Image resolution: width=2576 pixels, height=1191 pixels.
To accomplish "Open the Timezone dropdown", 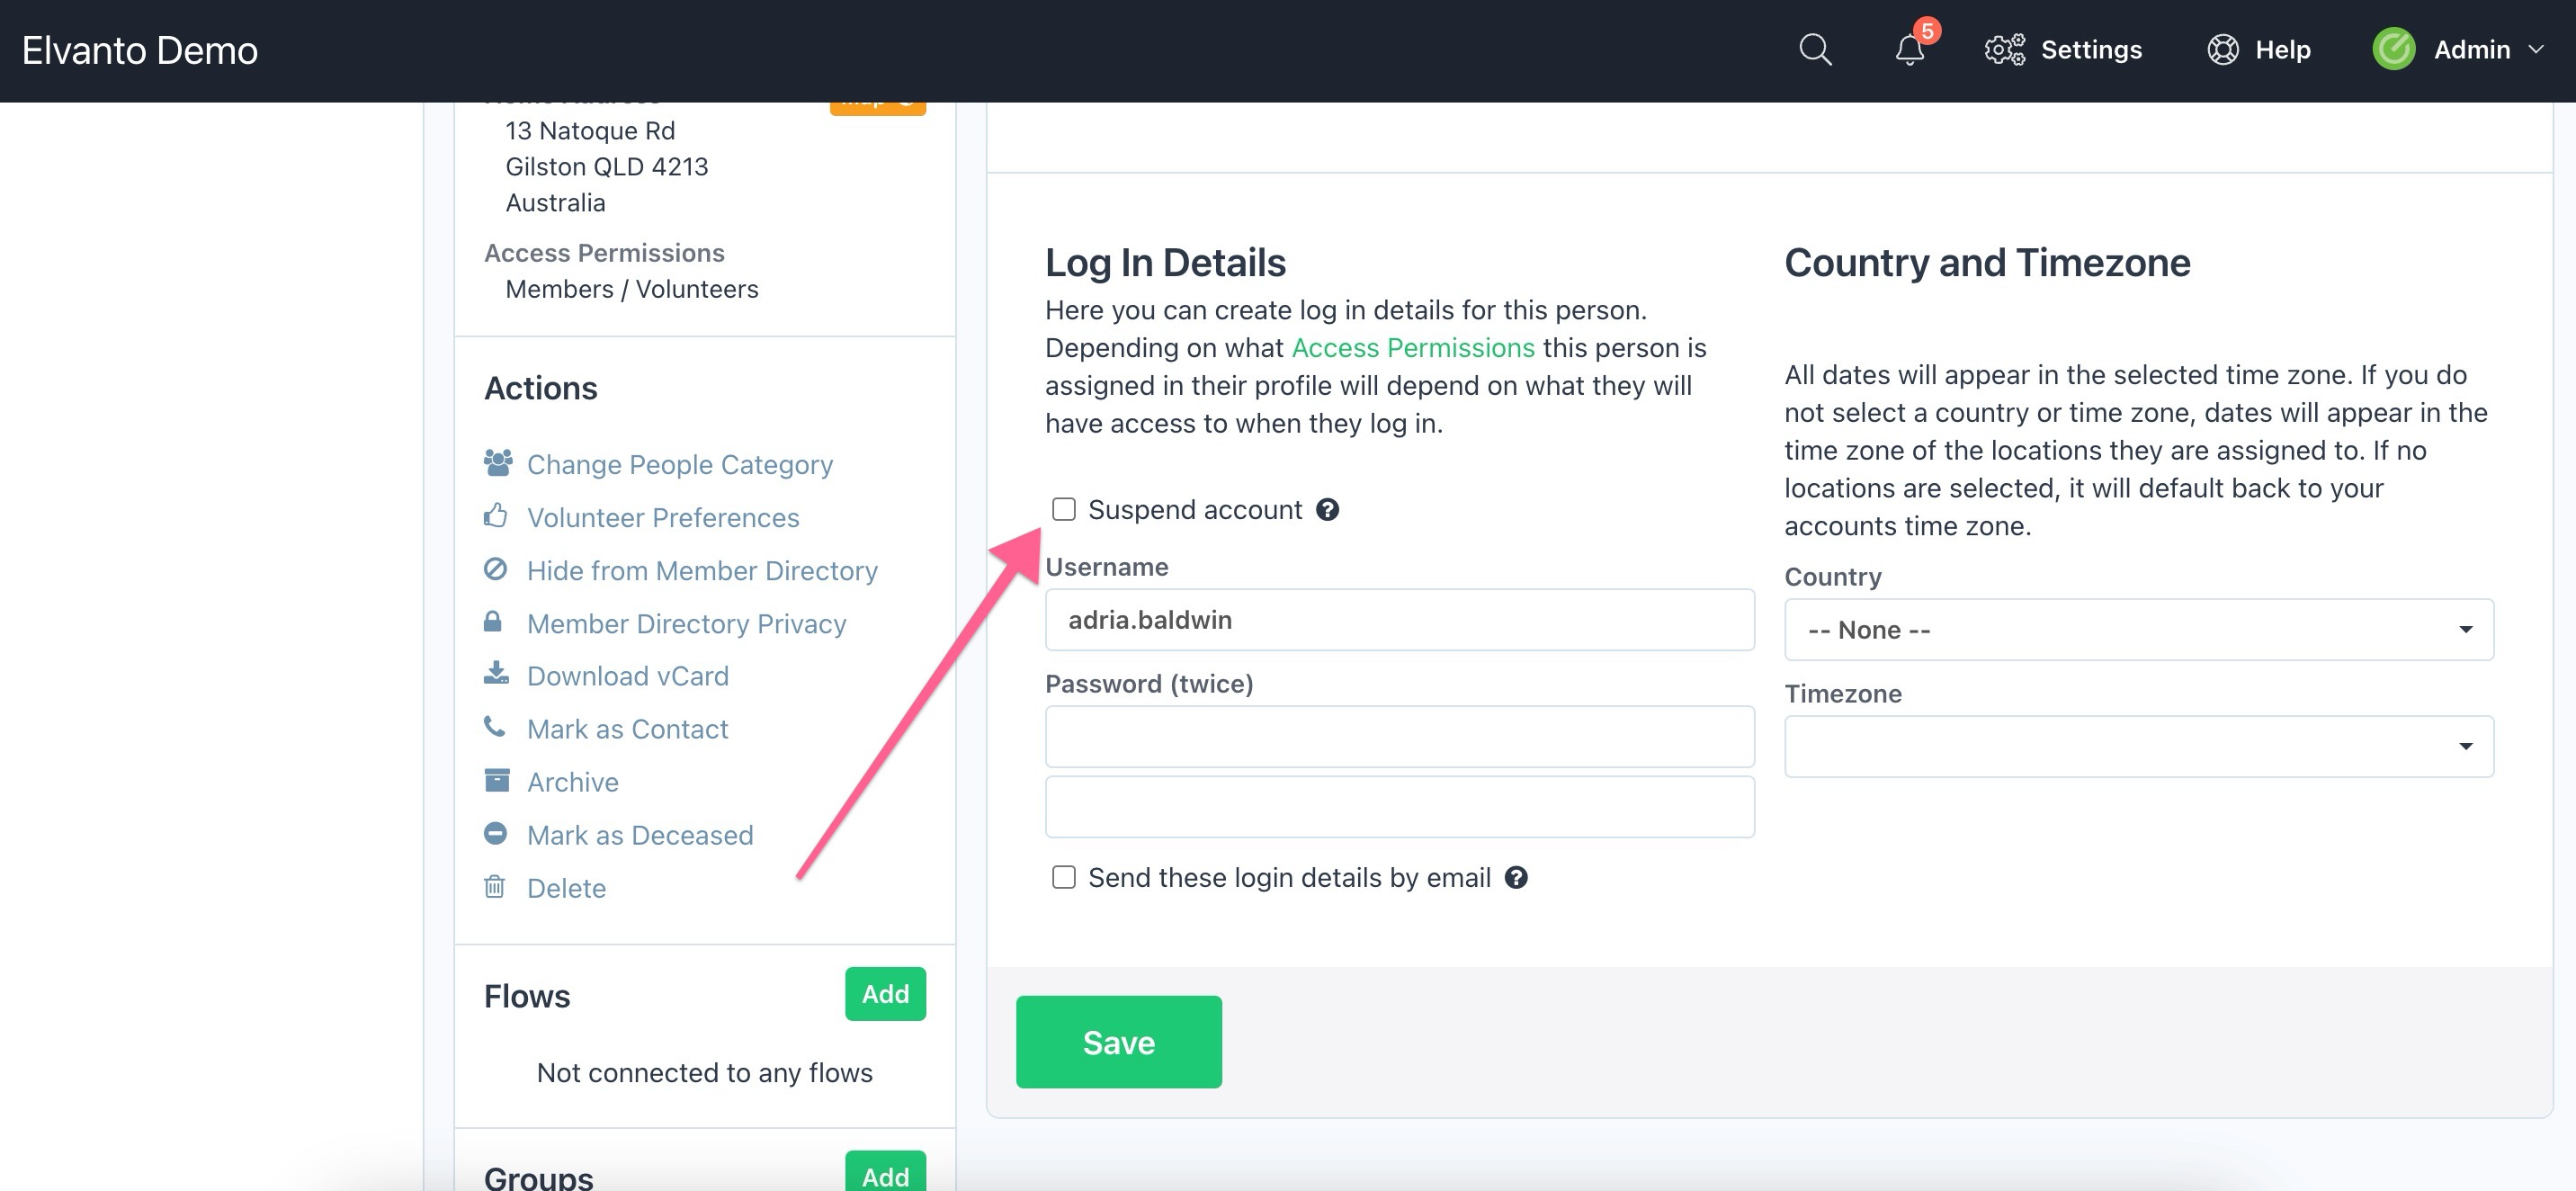I will point(2138,747).
